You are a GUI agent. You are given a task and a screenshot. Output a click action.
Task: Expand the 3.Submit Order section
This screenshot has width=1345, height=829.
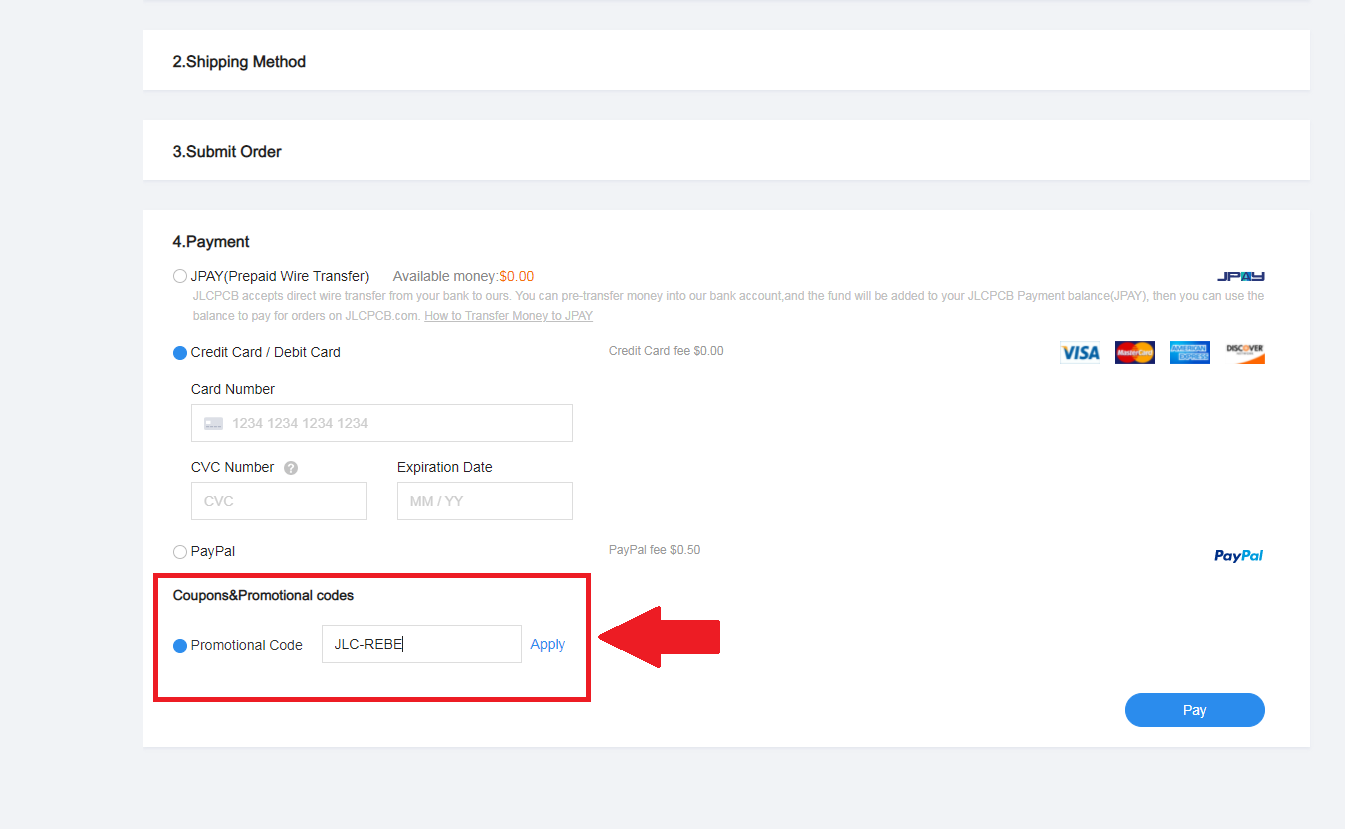[227, 151]
